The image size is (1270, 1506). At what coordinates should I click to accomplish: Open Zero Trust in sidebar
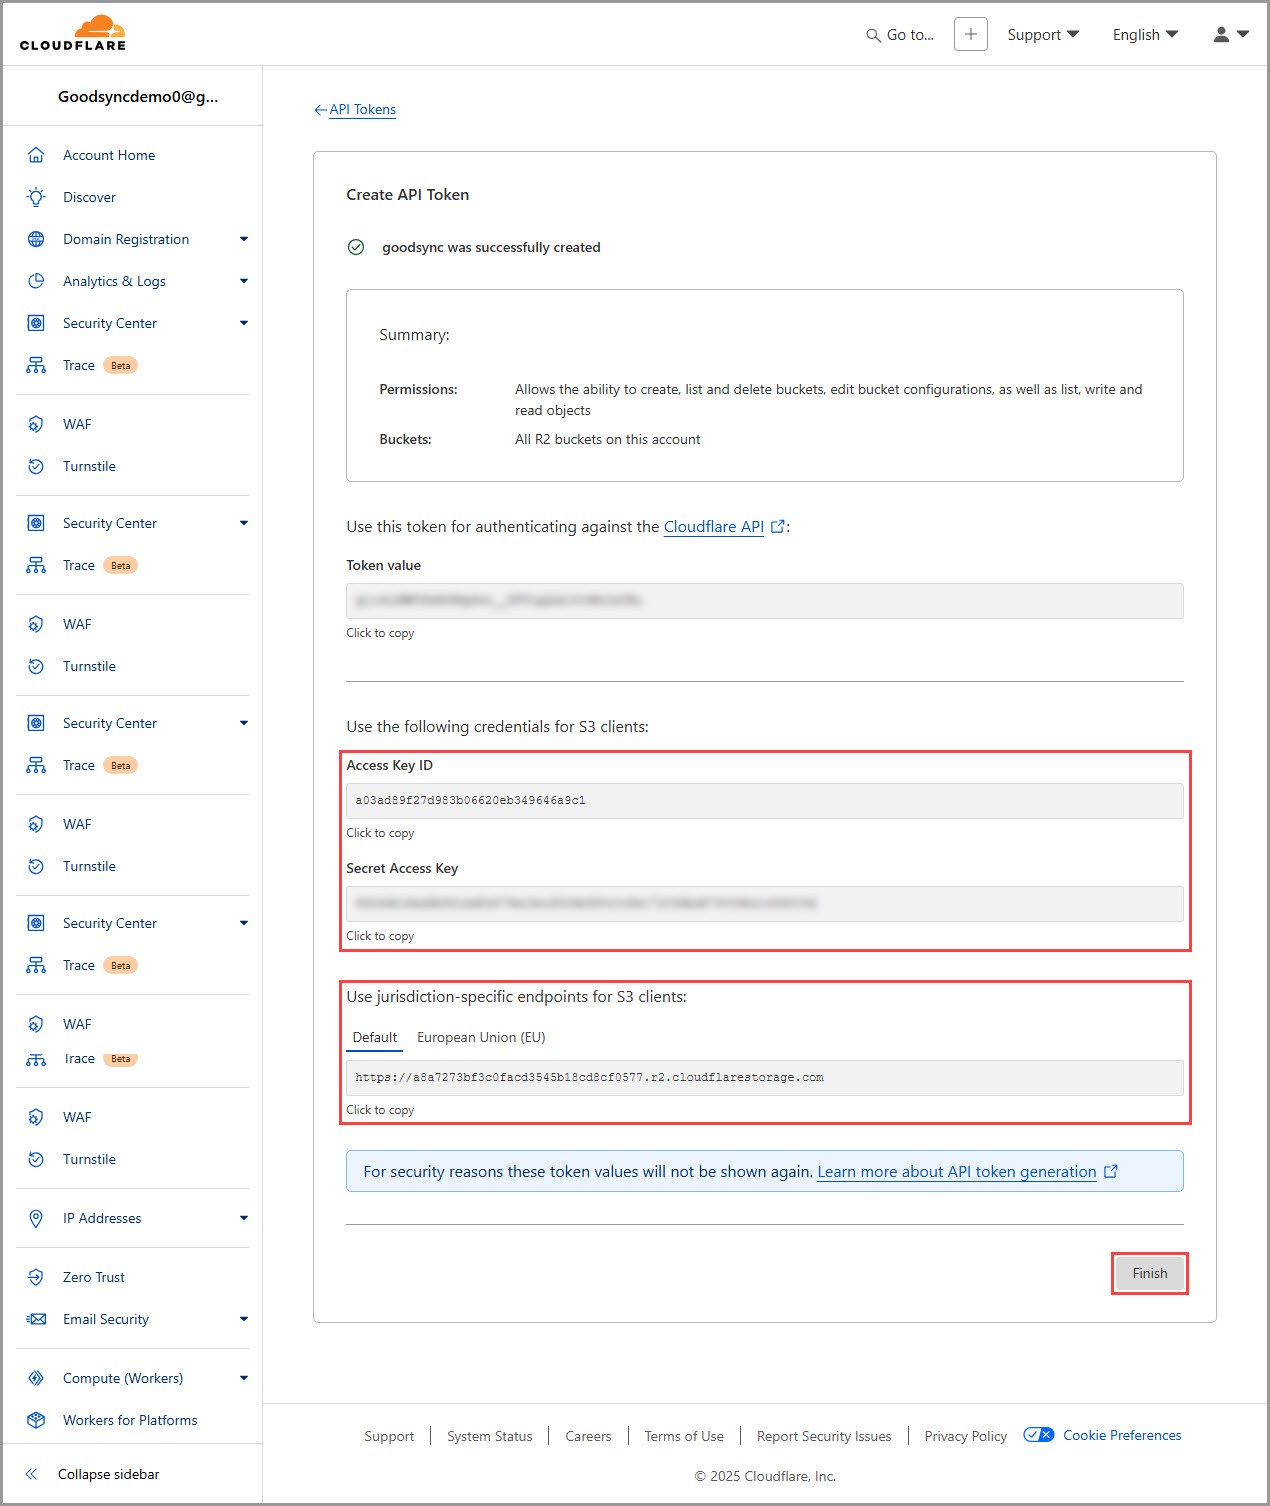coord(94,1277)
